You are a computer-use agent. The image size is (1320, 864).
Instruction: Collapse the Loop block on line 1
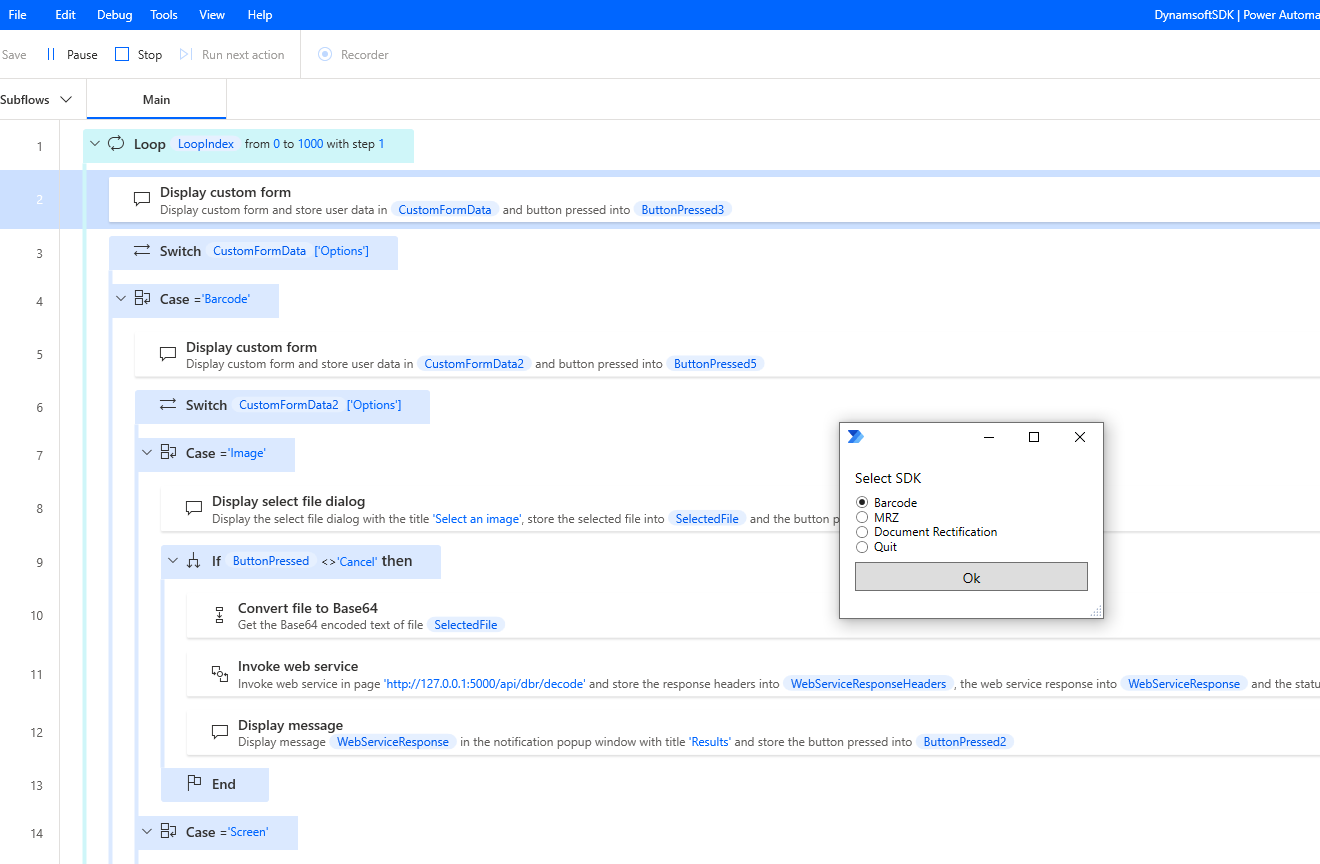pos(95,144)
